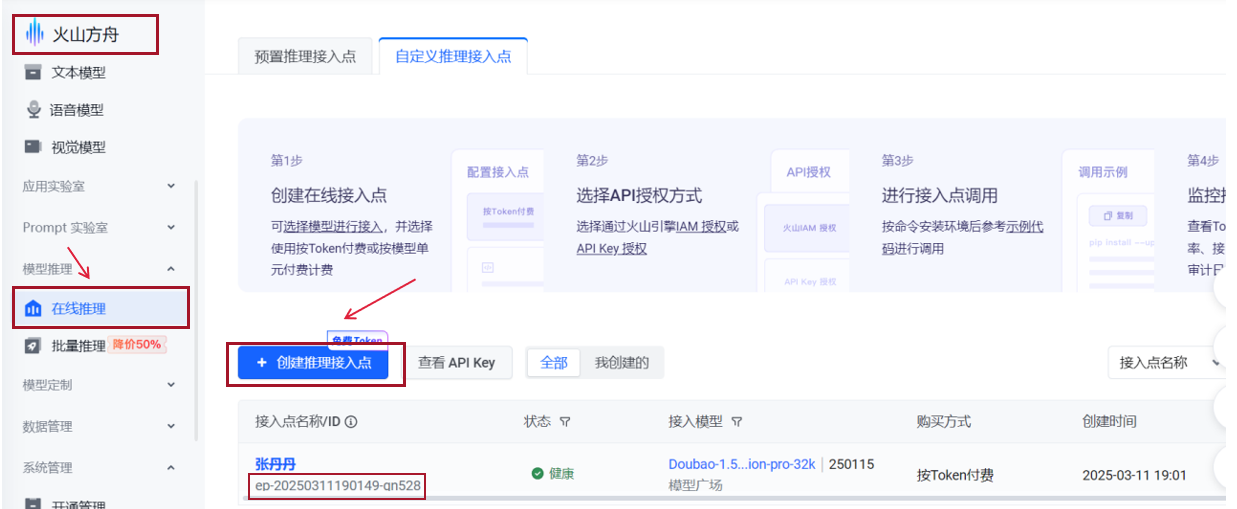The image size is (1237, 509).
Task: Switch to the 预置推理接入点 tab
Action: (x=306, y=57)
